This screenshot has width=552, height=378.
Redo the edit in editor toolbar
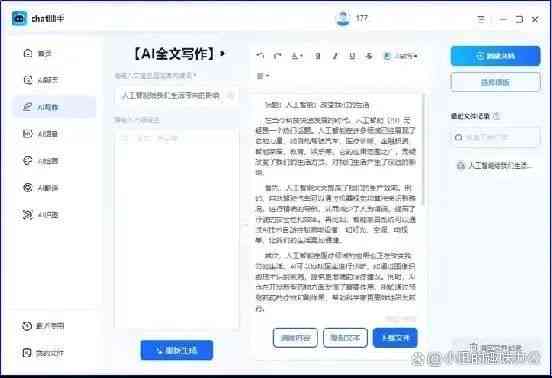277,56
